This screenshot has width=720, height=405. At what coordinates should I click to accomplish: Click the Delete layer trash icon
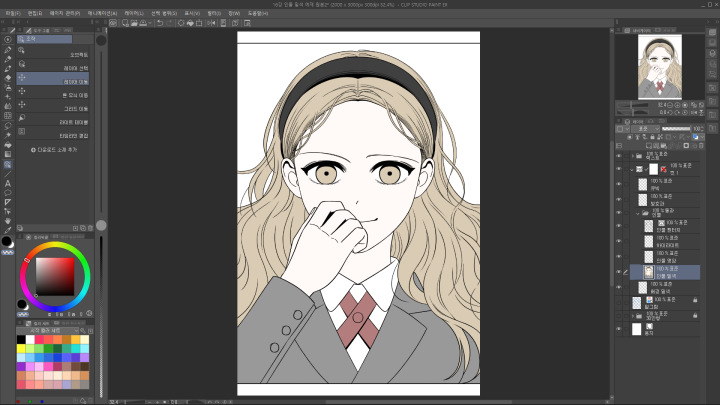pyautogui.click(x=701, y=146)
